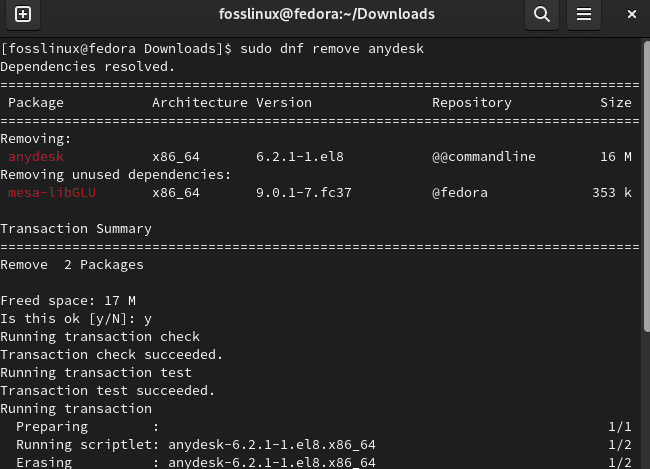The height and width of the screenshot is (469, 650).
Task: Click the title 'fosslinux@fedora:~/Downloads'
Action: 327,15
